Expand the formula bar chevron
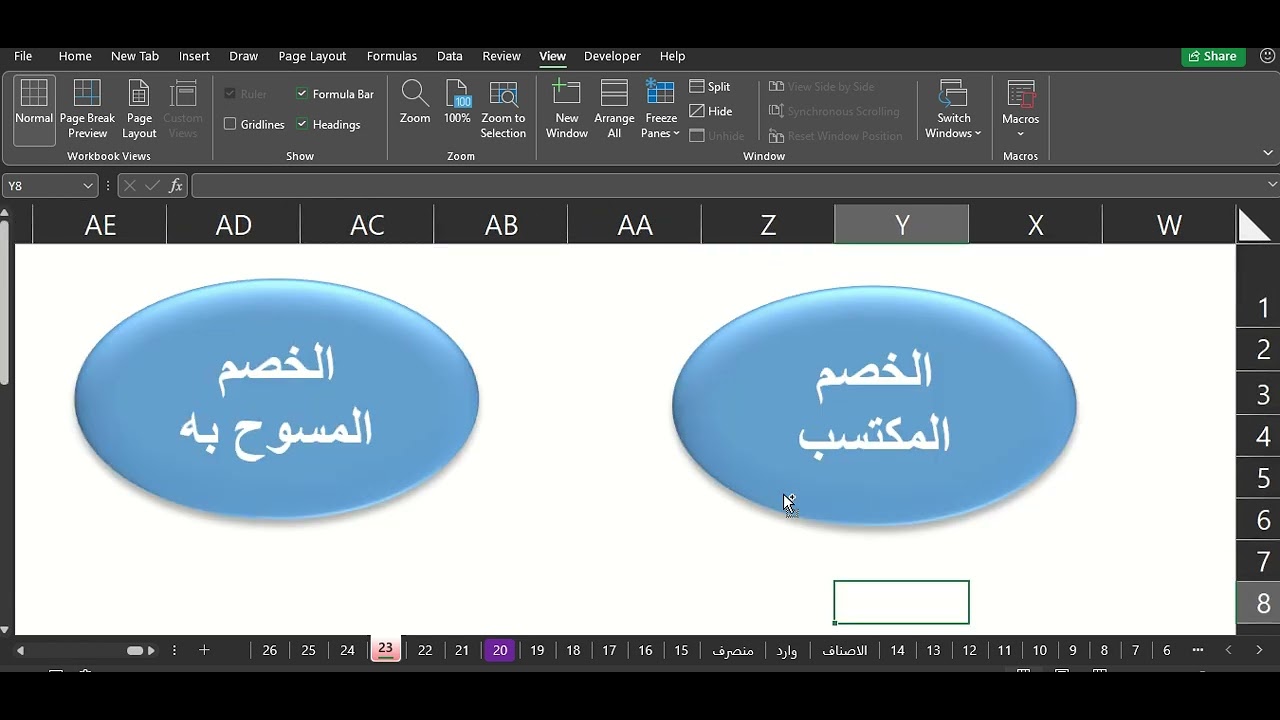This screenshot has height=720, width=1280. pos(1272,185)
